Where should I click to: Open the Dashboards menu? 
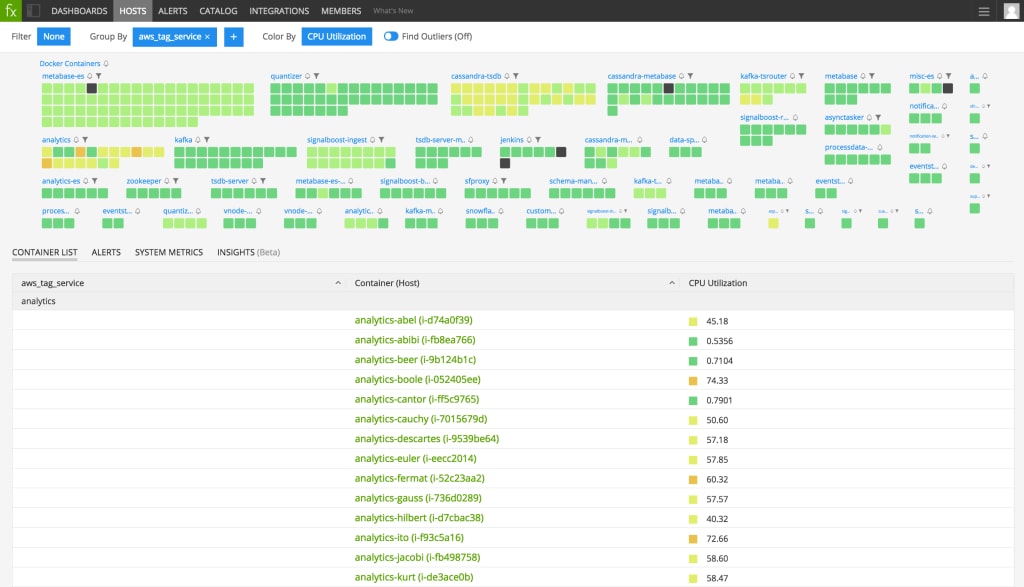[79, 11]
